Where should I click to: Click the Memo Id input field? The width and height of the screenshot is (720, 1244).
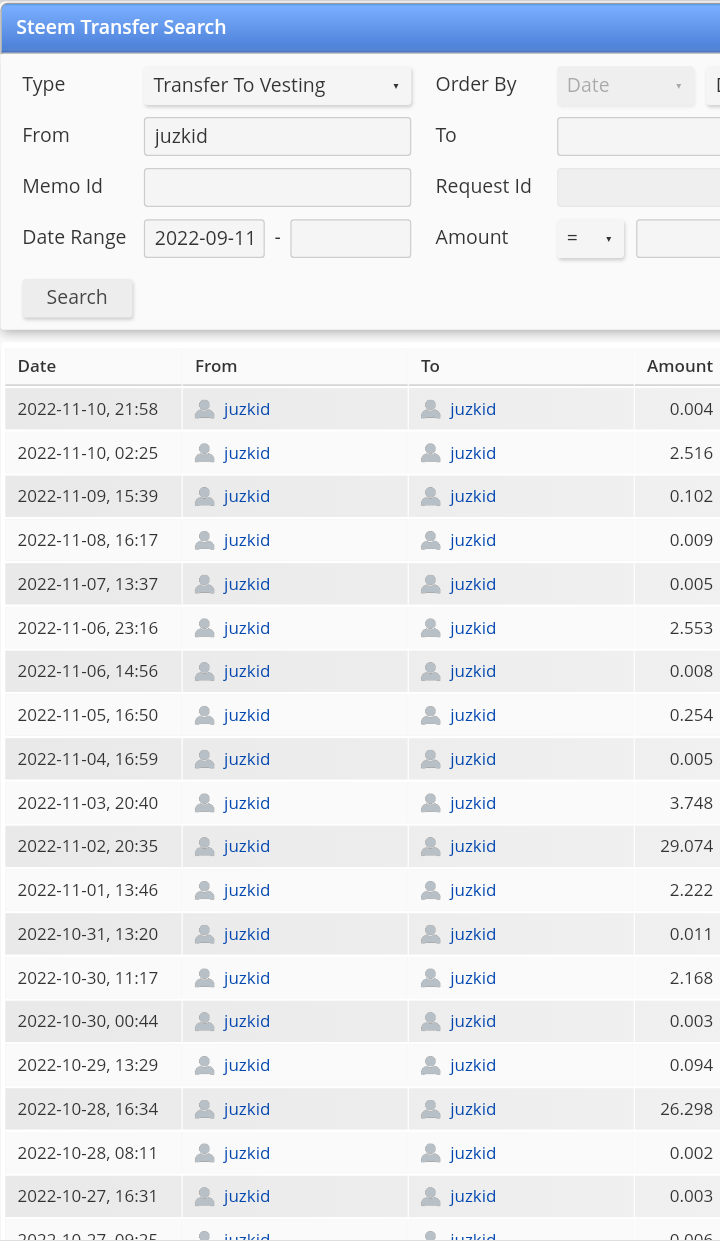[278, 187]
